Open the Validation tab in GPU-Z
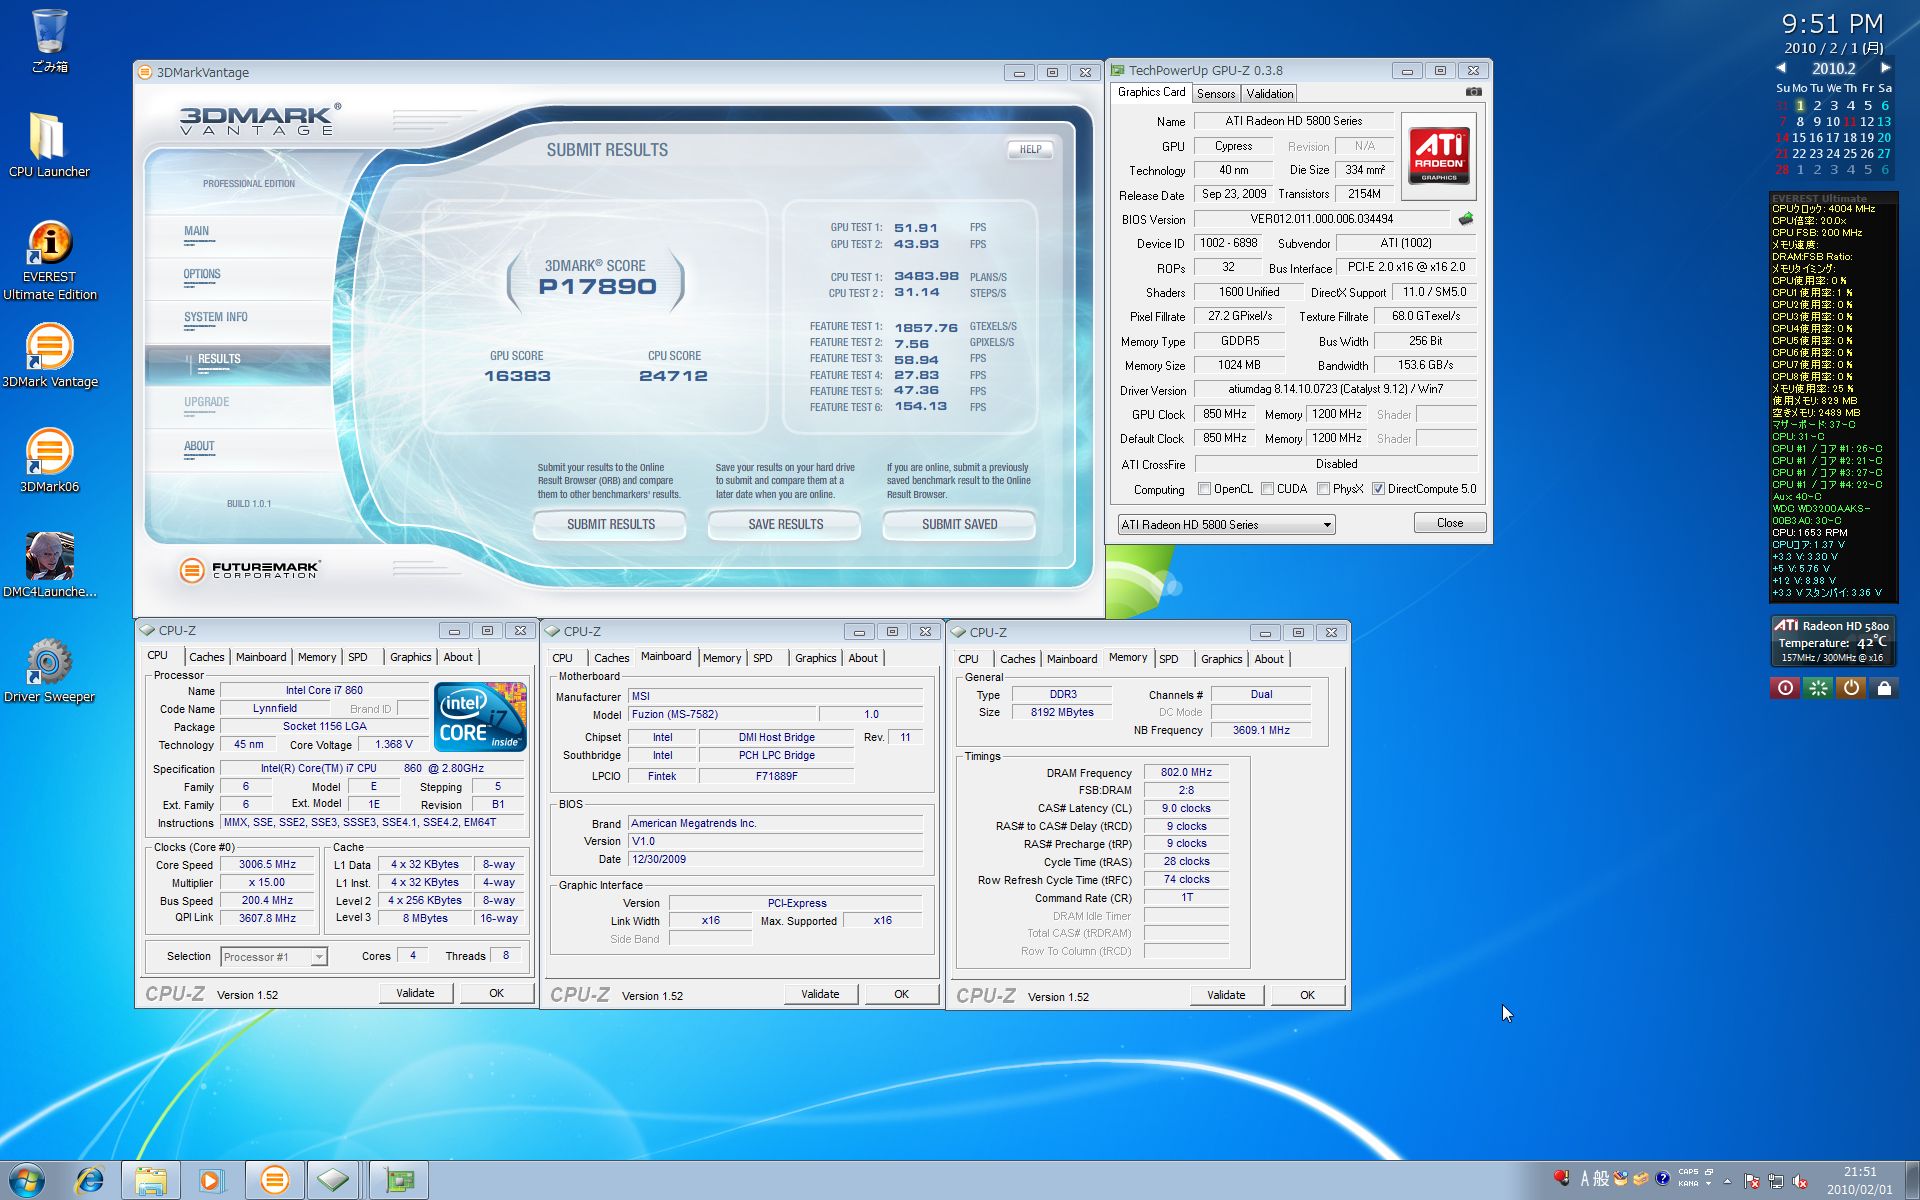Viewport: 1920px width, 1200px height. 1269,93
